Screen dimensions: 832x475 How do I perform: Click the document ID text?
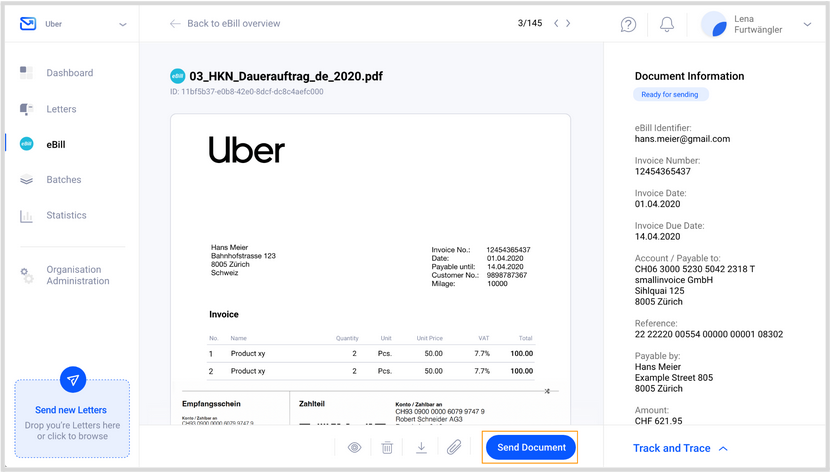point(247,92)
